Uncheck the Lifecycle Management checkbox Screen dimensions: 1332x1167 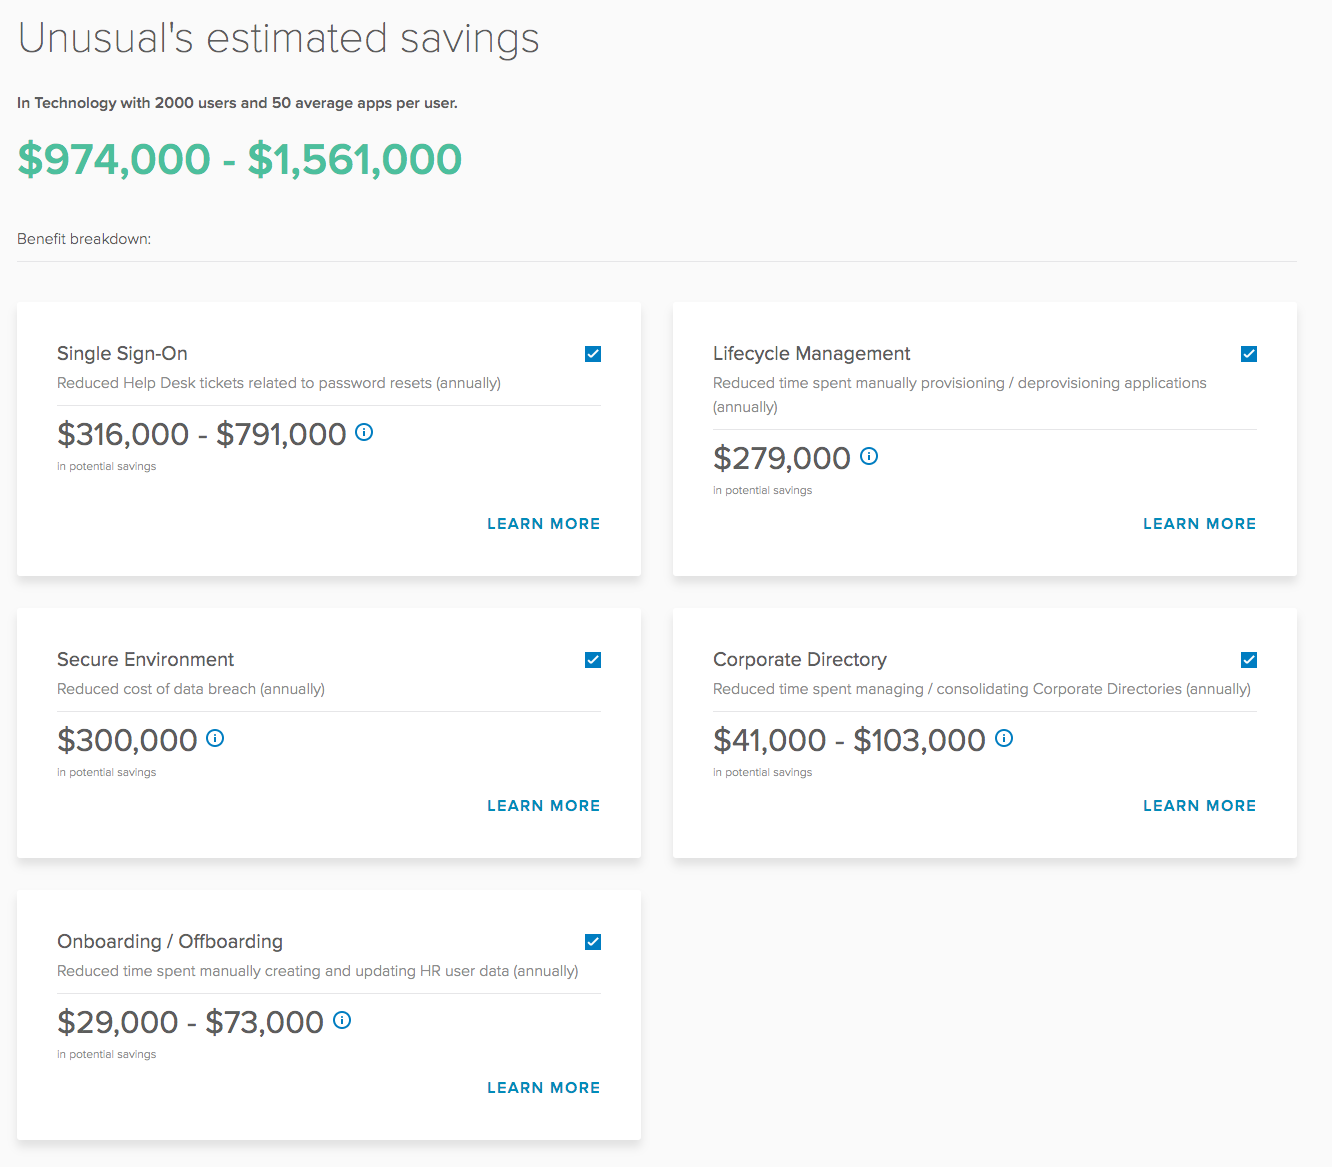pos(1249,354)
